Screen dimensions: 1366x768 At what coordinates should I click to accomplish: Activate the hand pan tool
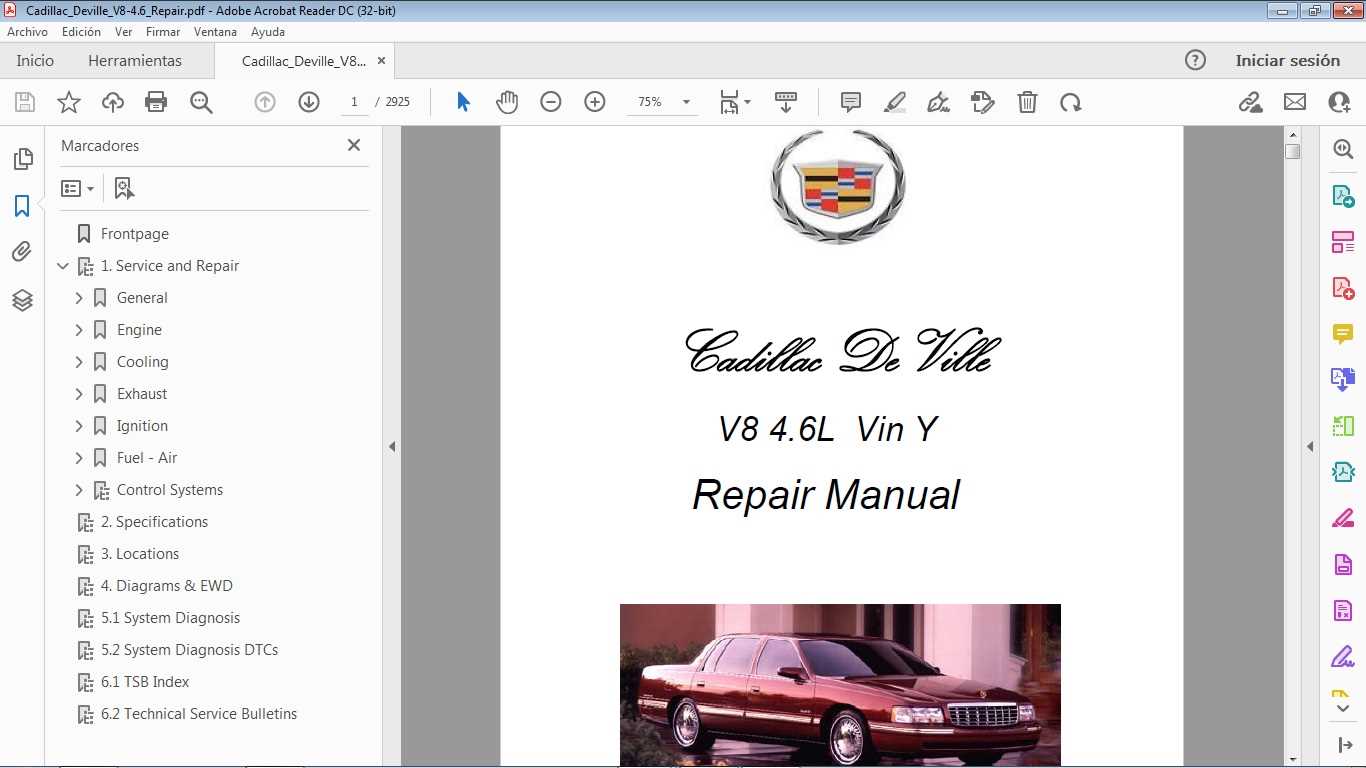click(x=507, y=102)
